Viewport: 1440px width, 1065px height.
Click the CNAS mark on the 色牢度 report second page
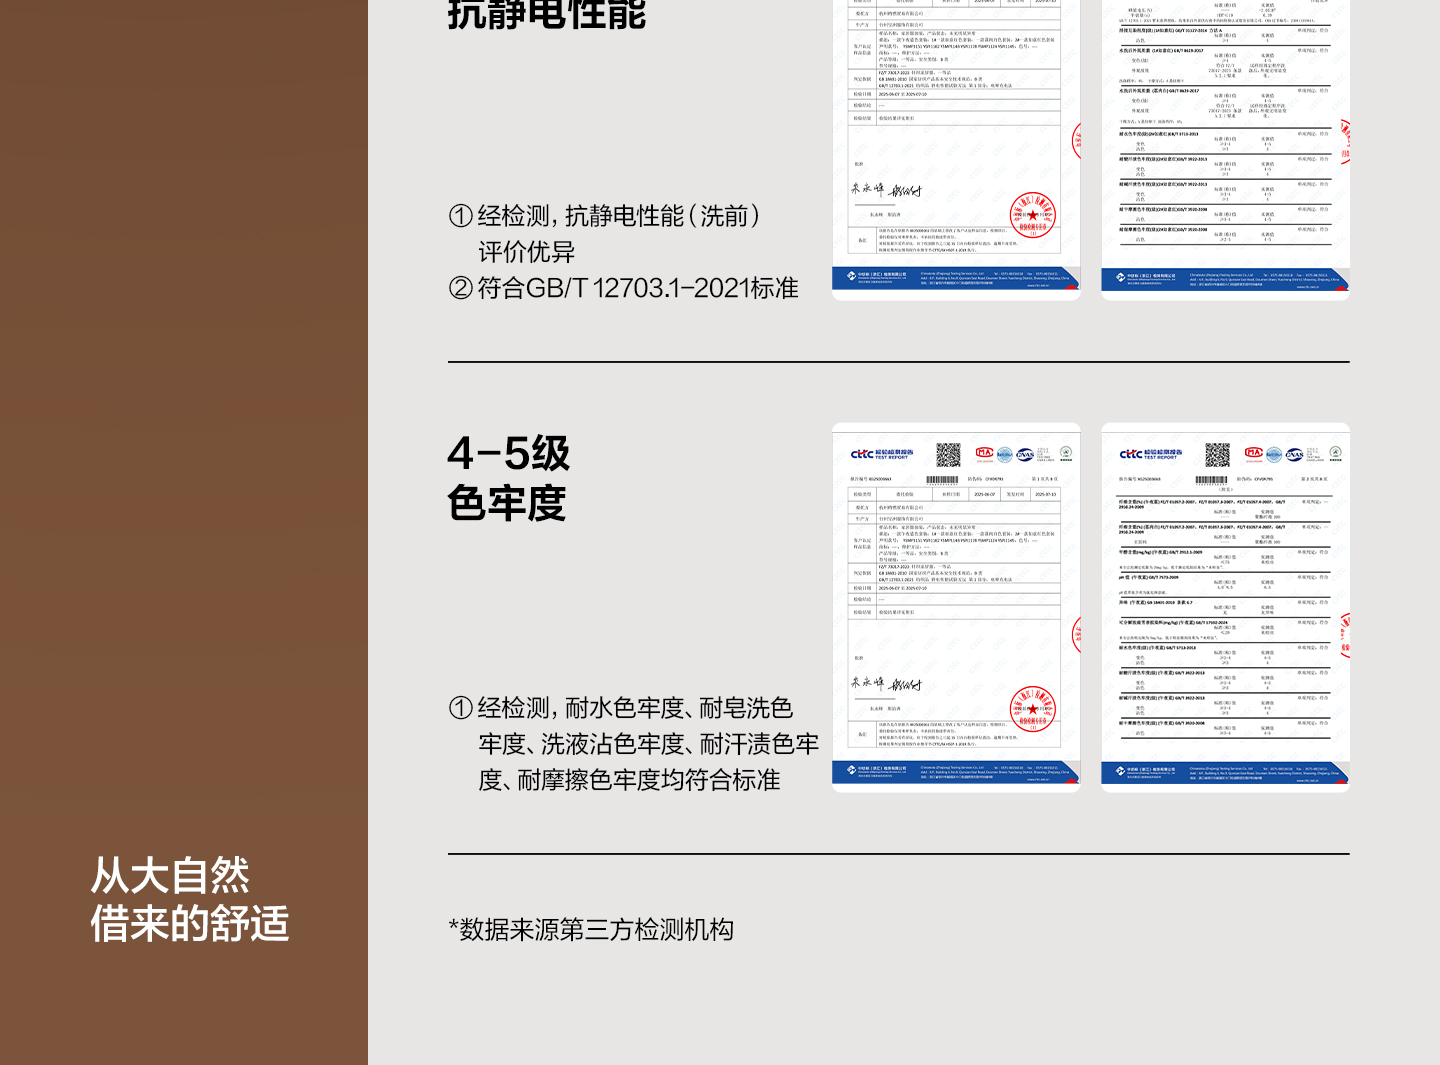(x=1294, y=454)
